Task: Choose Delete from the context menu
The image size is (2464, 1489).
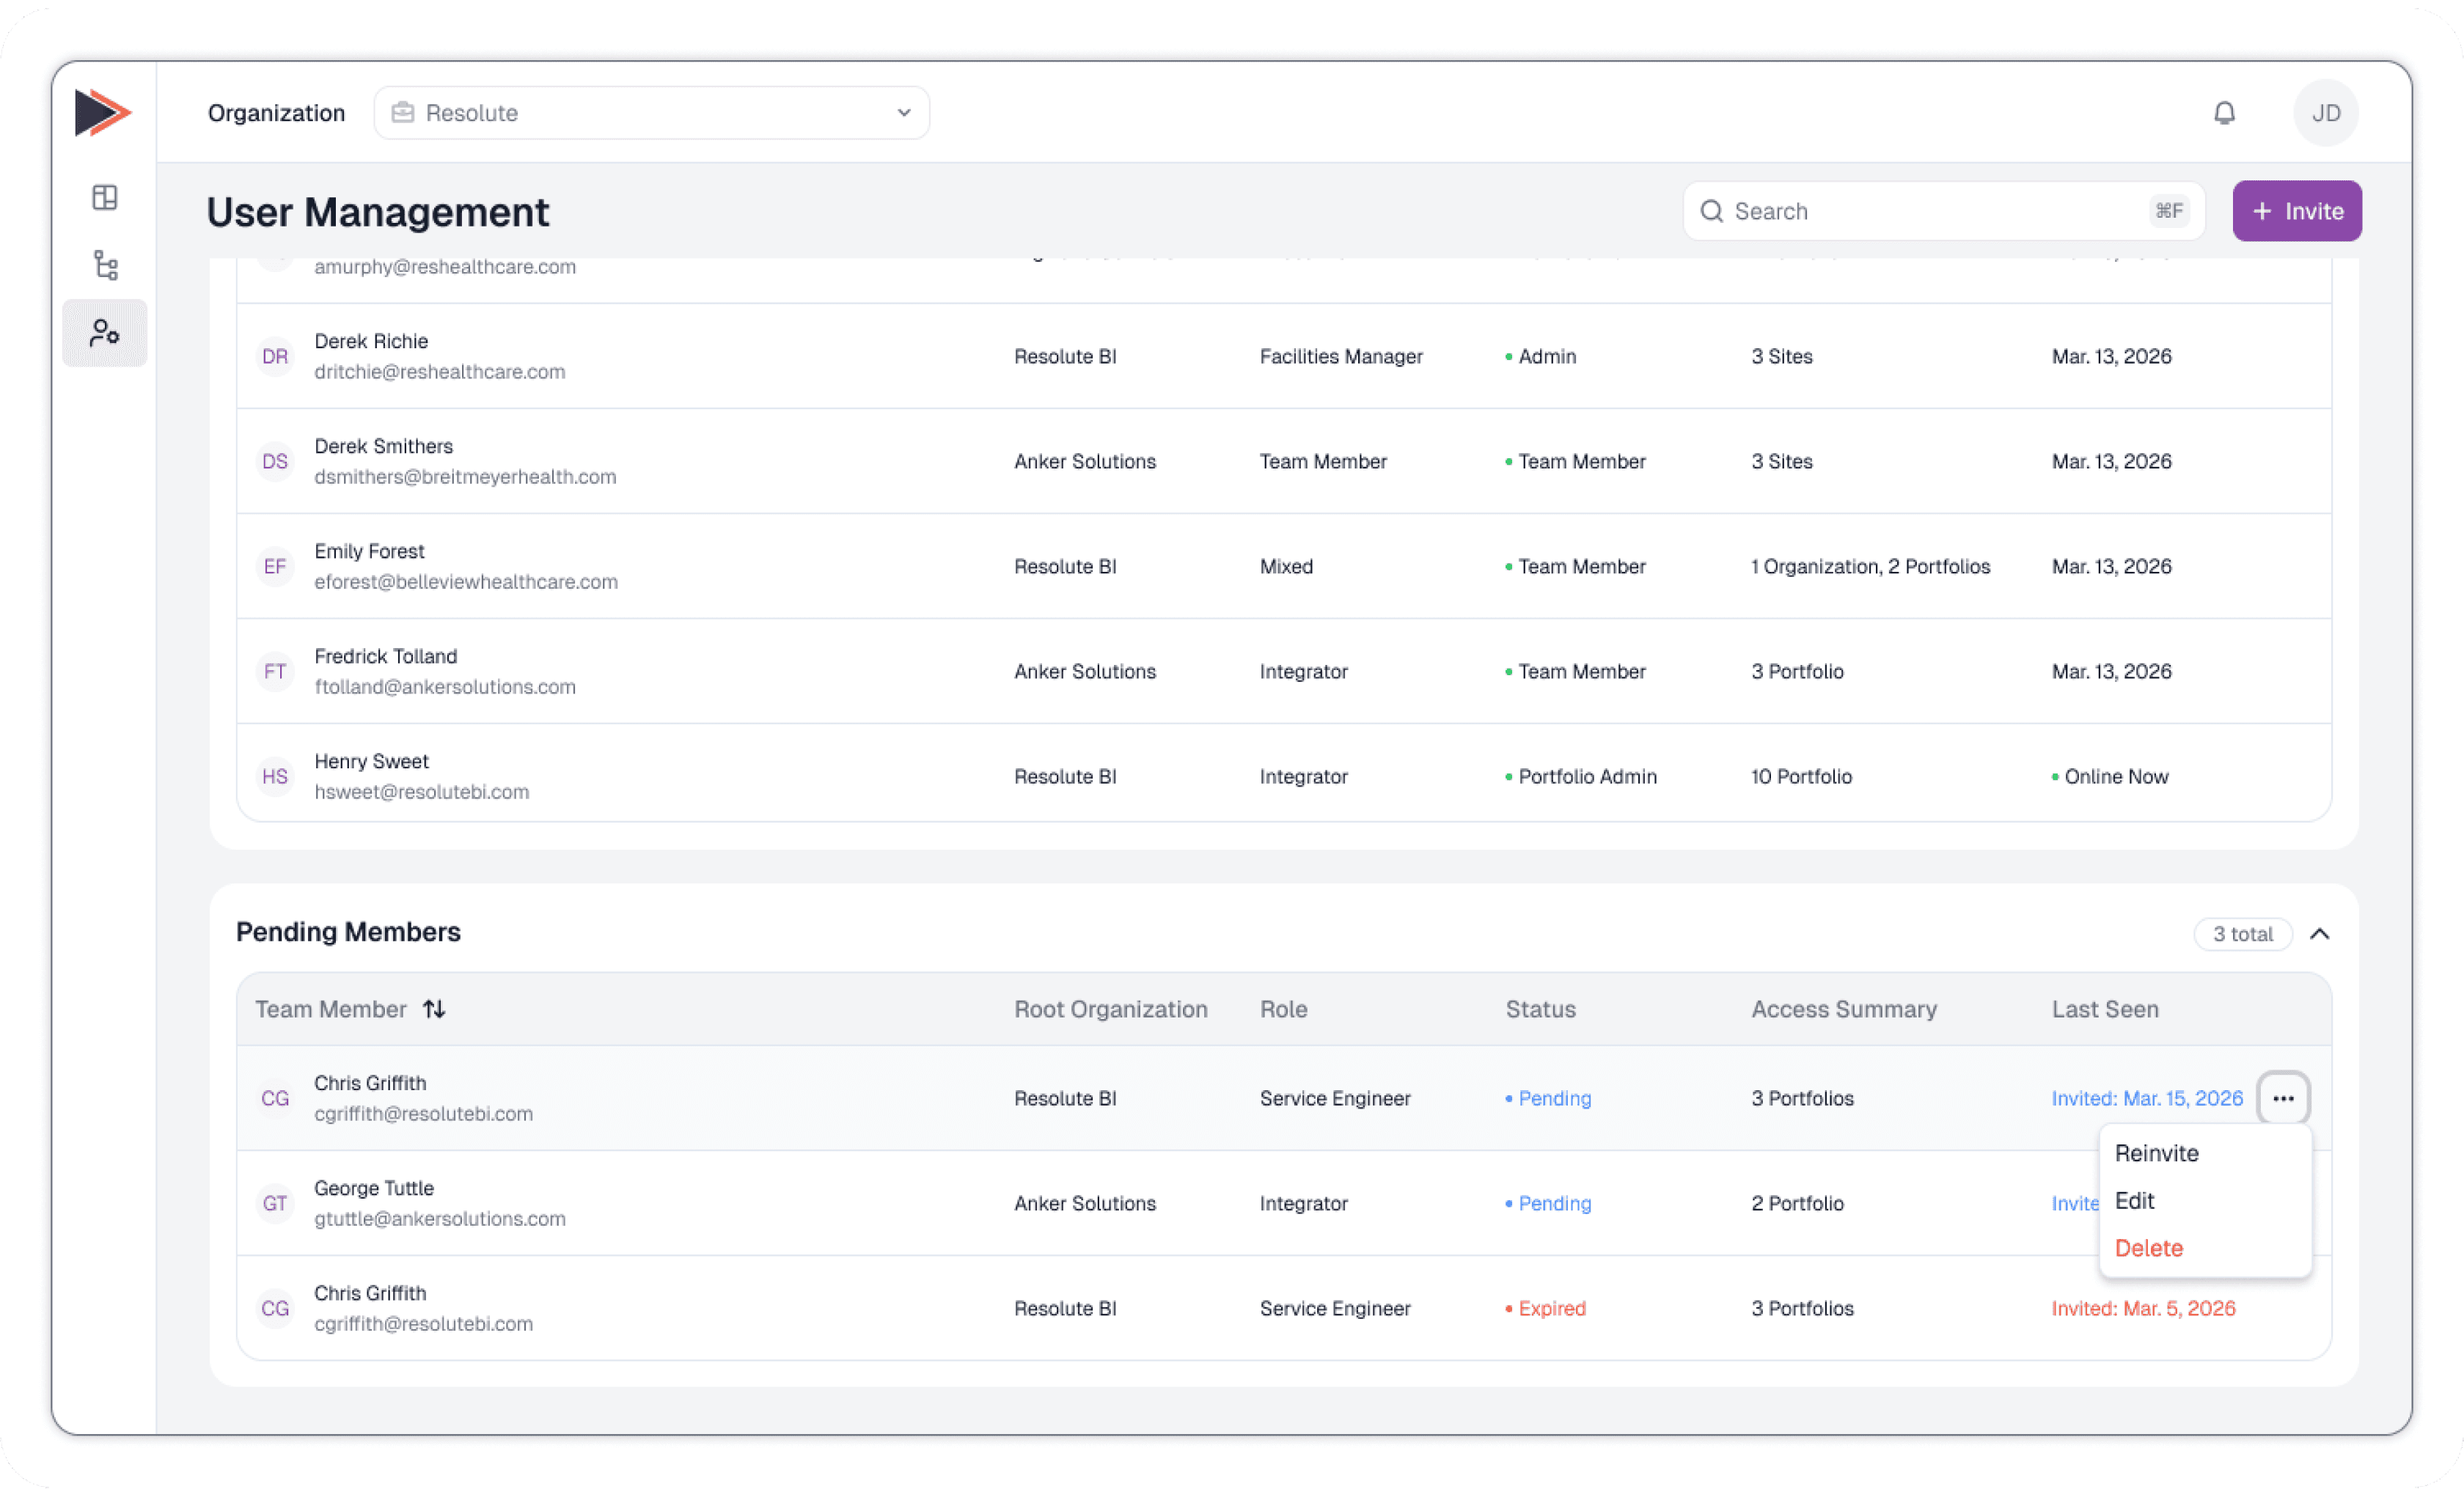Action: 2149,1248
